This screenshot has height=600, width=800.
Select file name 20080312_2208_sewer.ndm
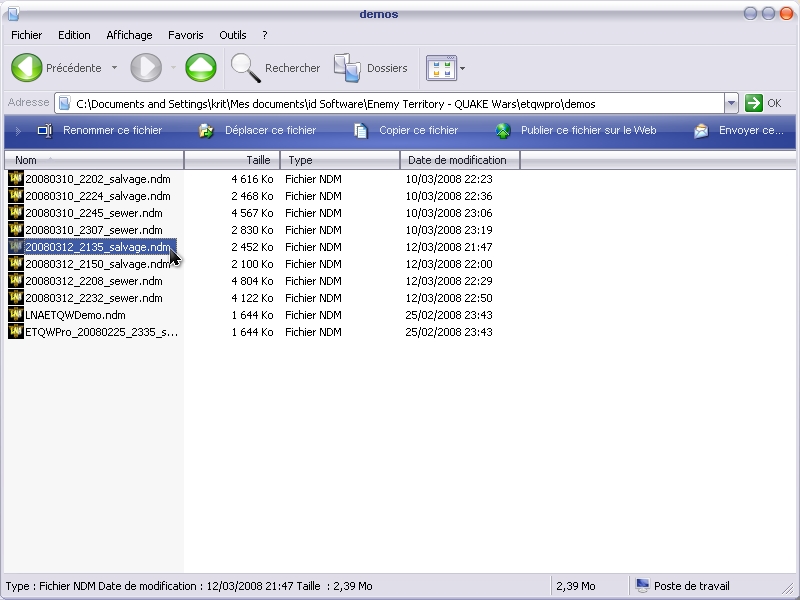click(94, 281)
